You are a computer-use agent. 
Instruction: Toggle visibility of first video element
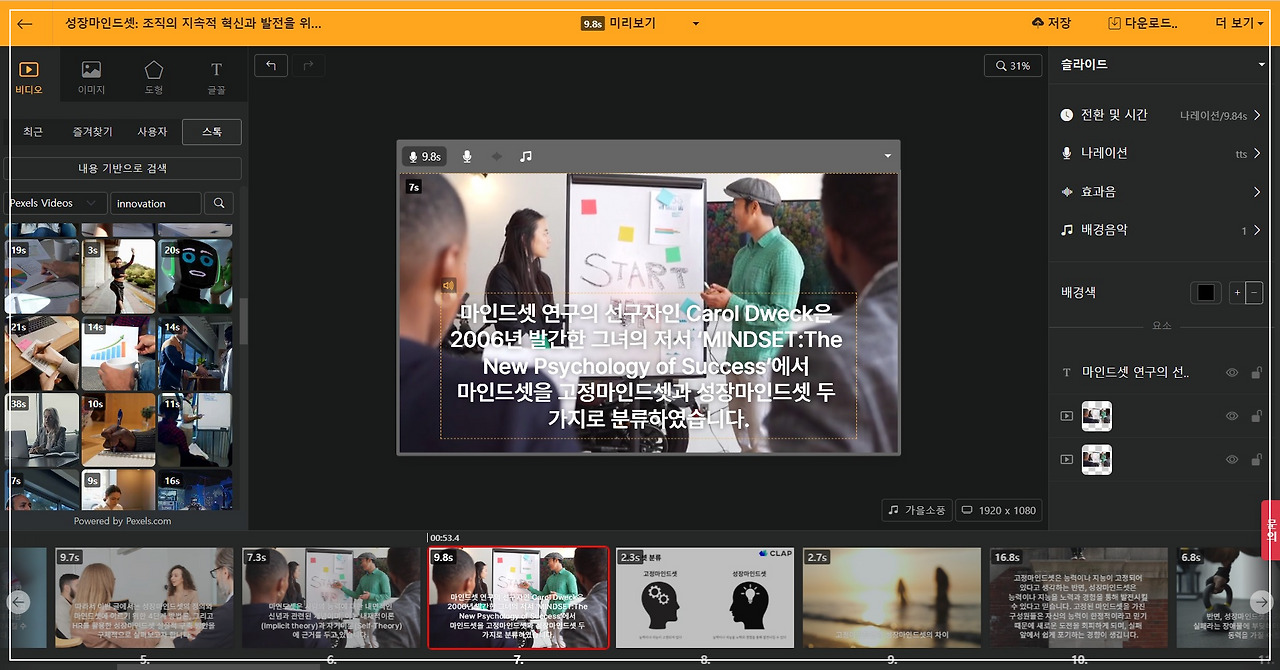point(1232,416)
